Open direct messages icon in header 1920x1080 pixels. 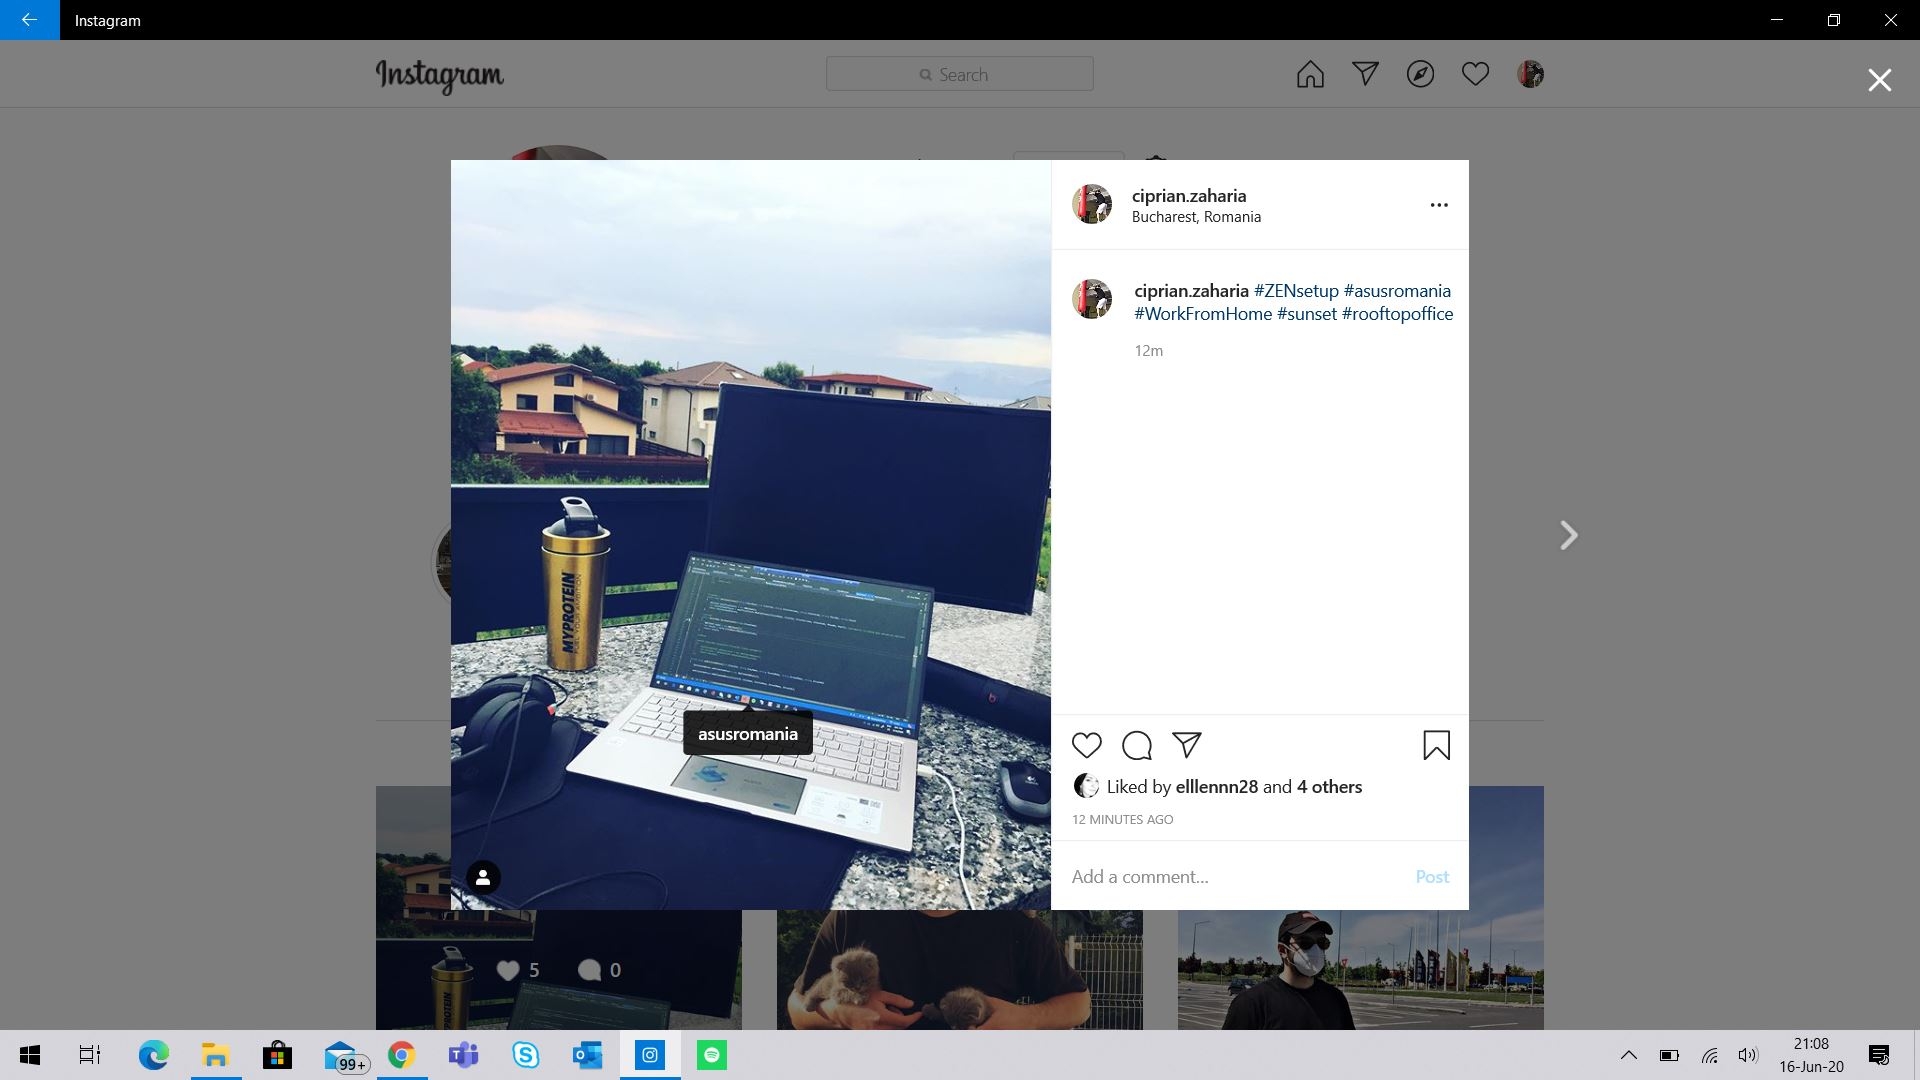1365,74
